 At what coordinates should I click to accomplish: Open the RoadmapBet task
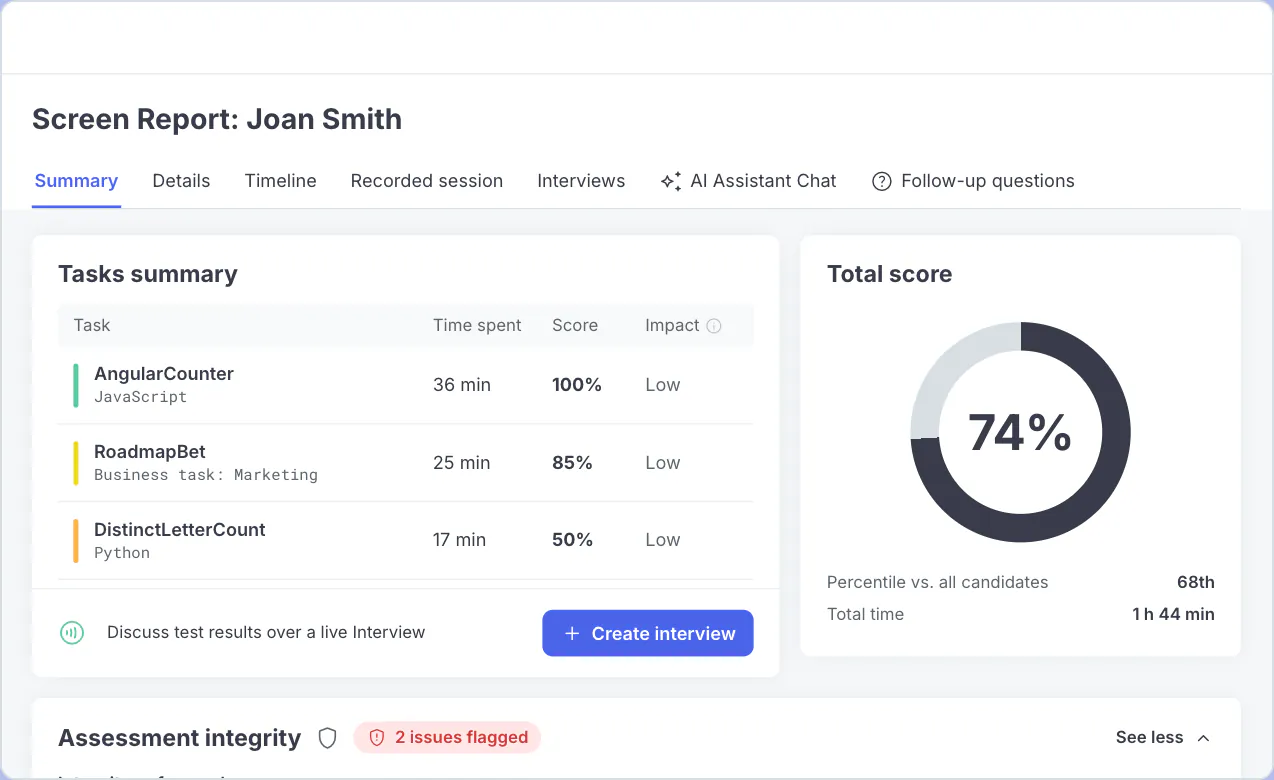point(150,452)
